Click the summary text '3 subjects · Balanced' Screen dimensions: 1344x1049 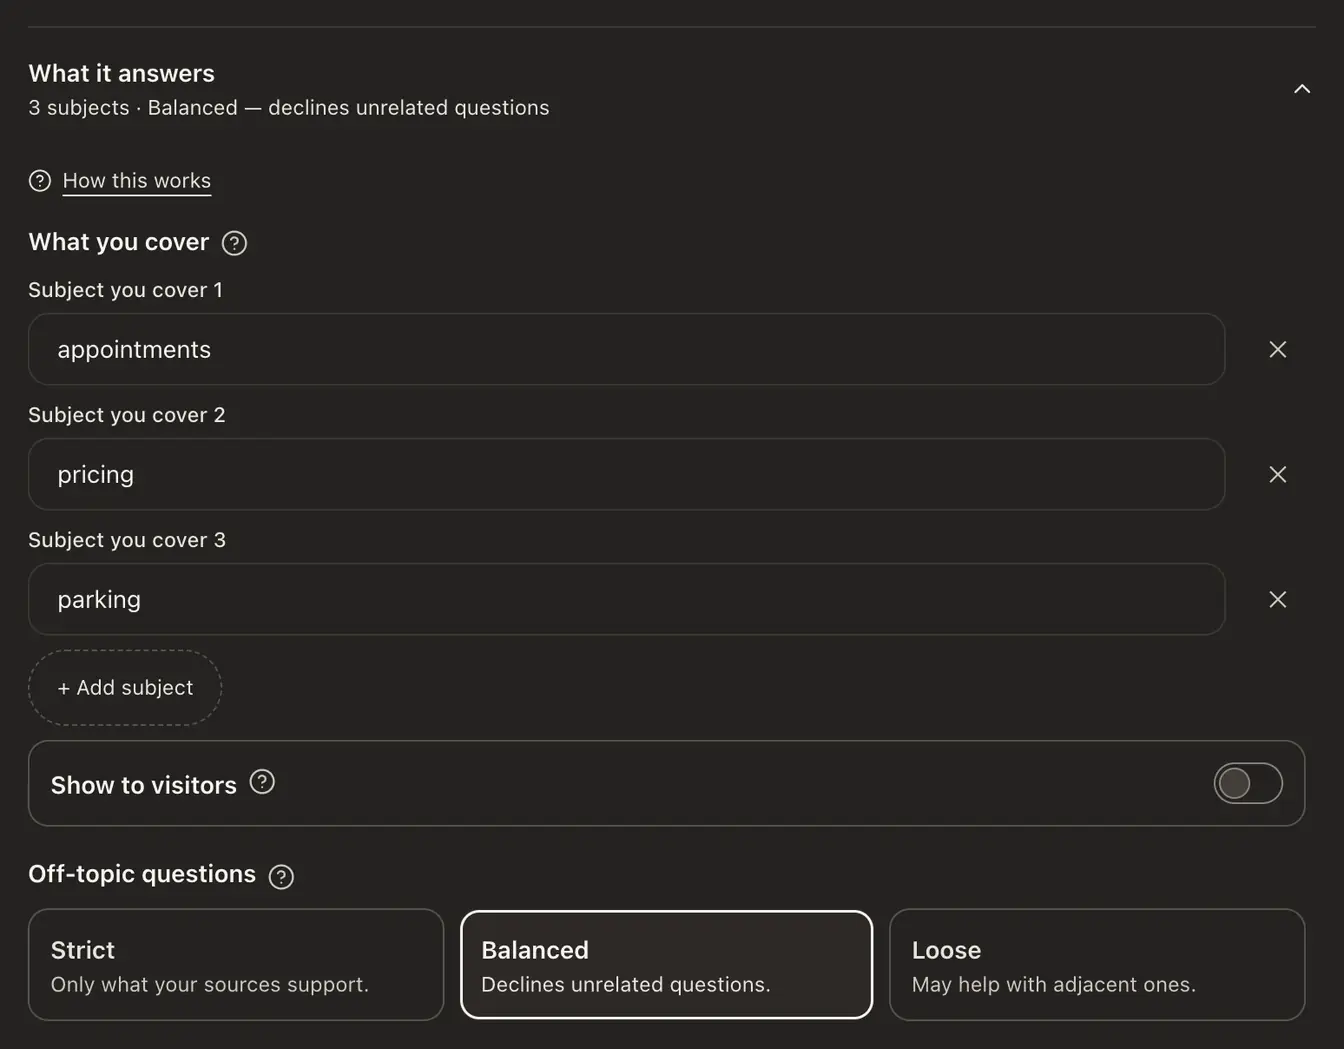133,108
